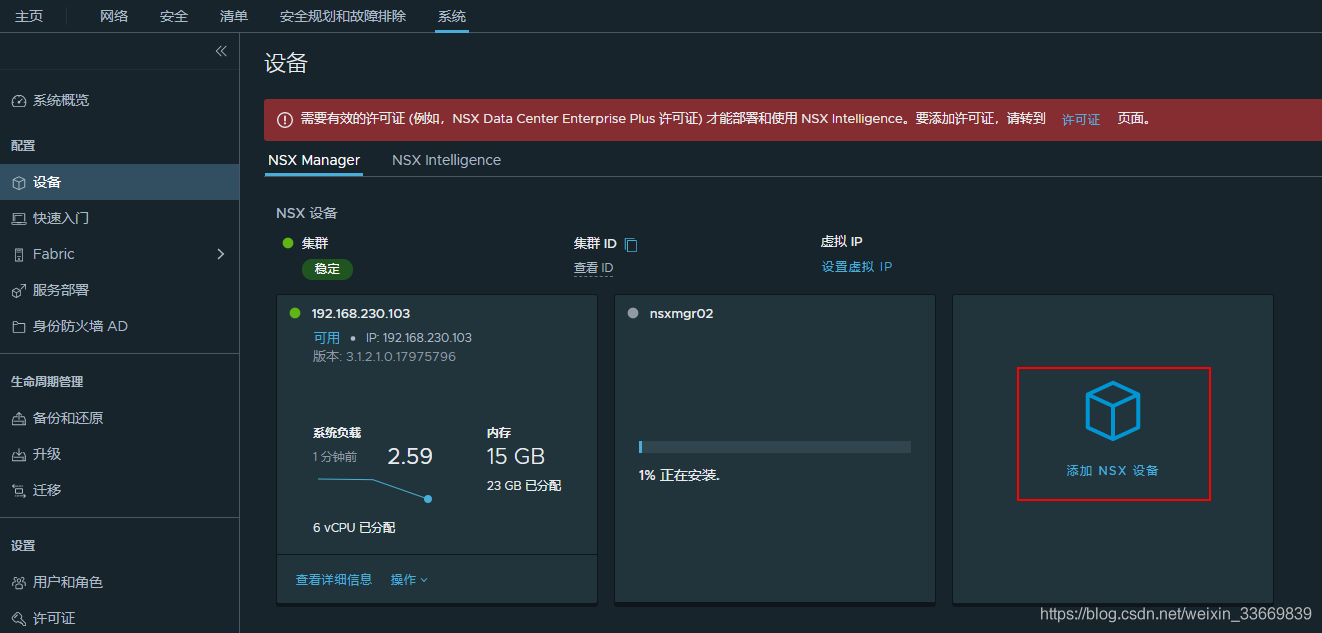The width and height of the screenshot is (1322, 633).
Task: Open 许可证 in the sidebar
Action: click(54, 619)
